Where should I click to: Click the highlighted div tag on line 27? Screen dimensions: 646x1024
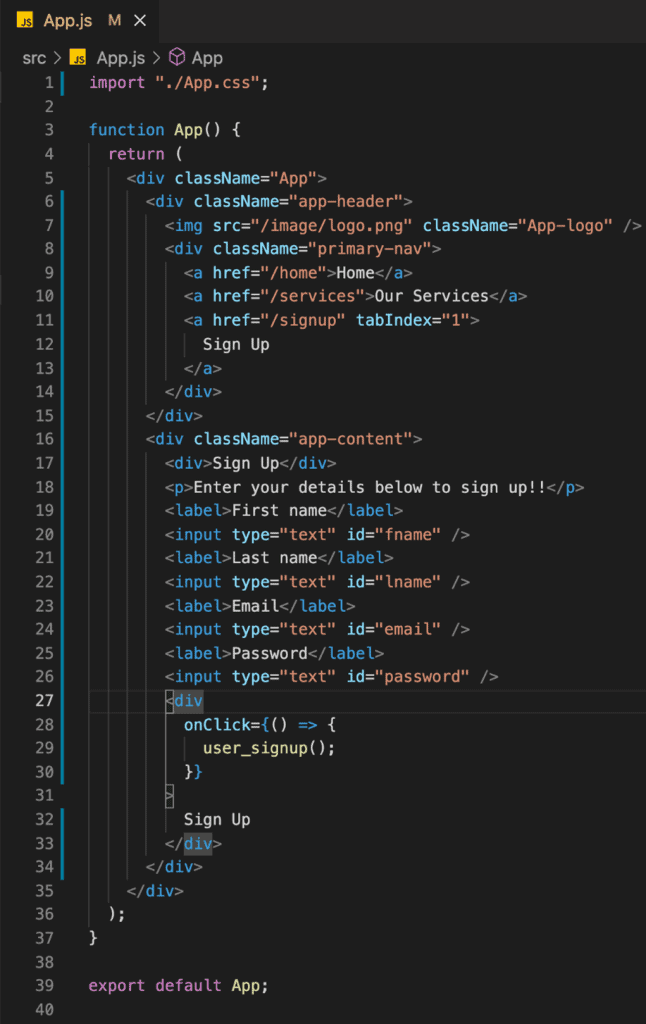188,701
